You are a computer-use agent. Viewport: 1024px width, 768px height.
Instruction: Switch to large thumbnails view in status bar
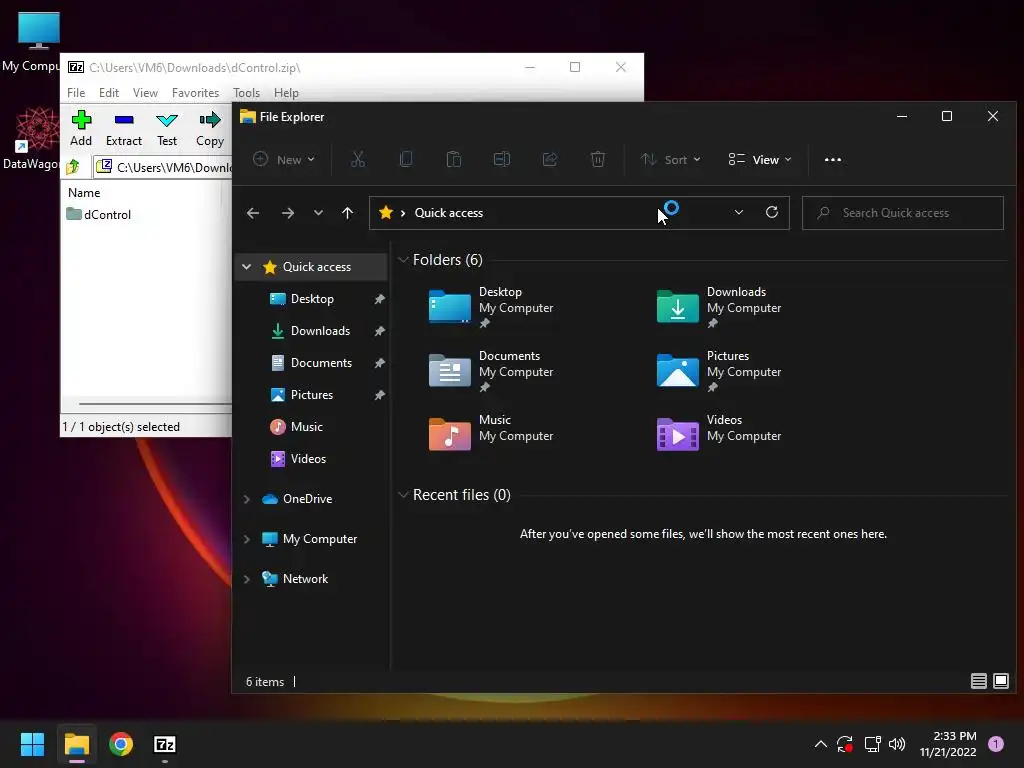click(x=1000, y=681)
